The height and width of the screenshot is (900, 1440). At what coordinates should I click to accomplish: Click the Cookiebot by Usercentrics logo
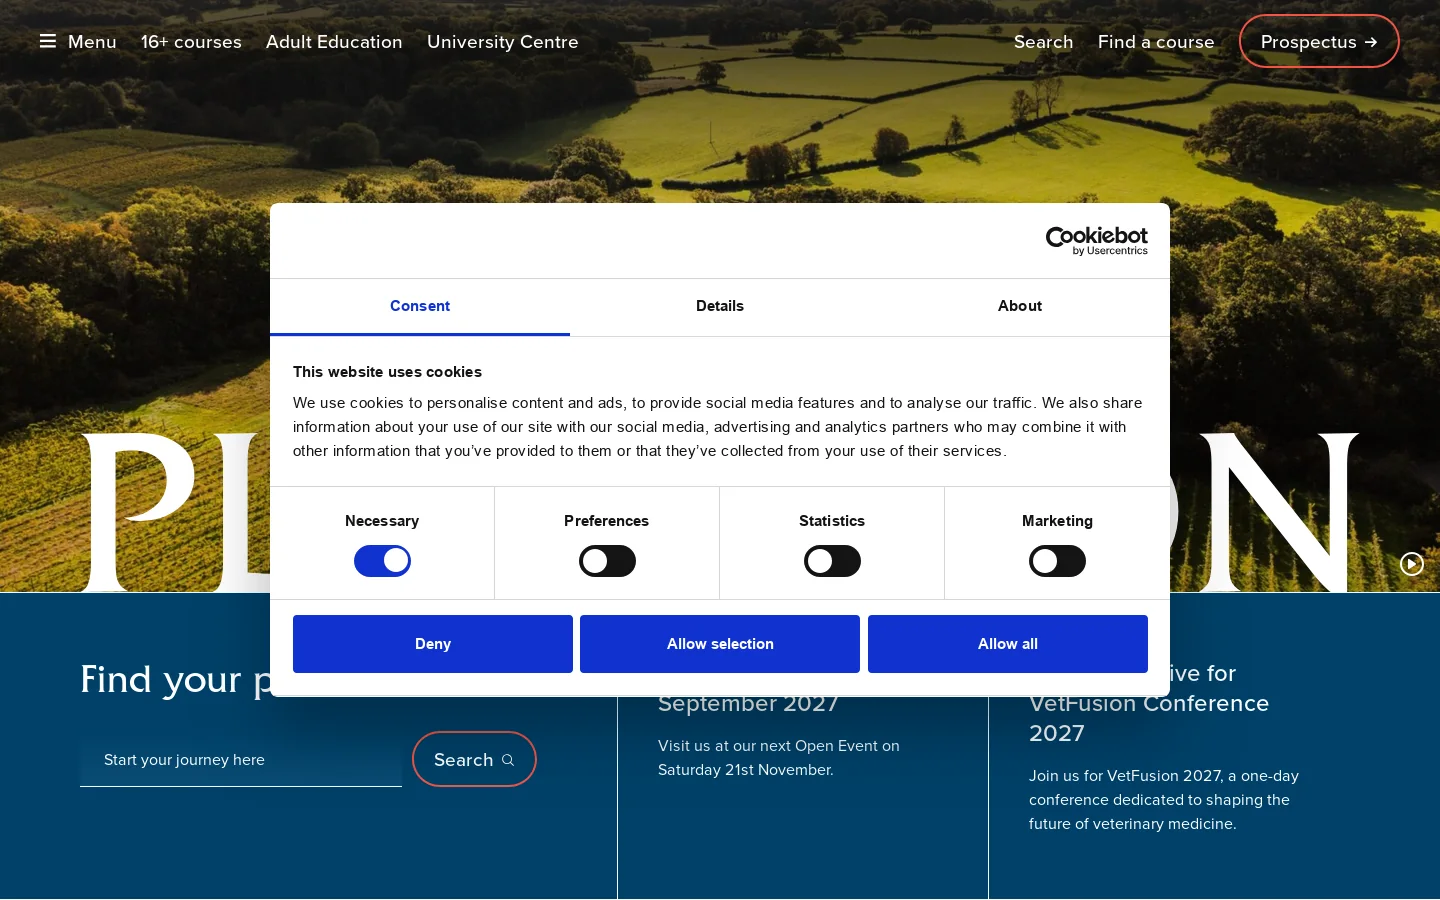coord(1096,241)
